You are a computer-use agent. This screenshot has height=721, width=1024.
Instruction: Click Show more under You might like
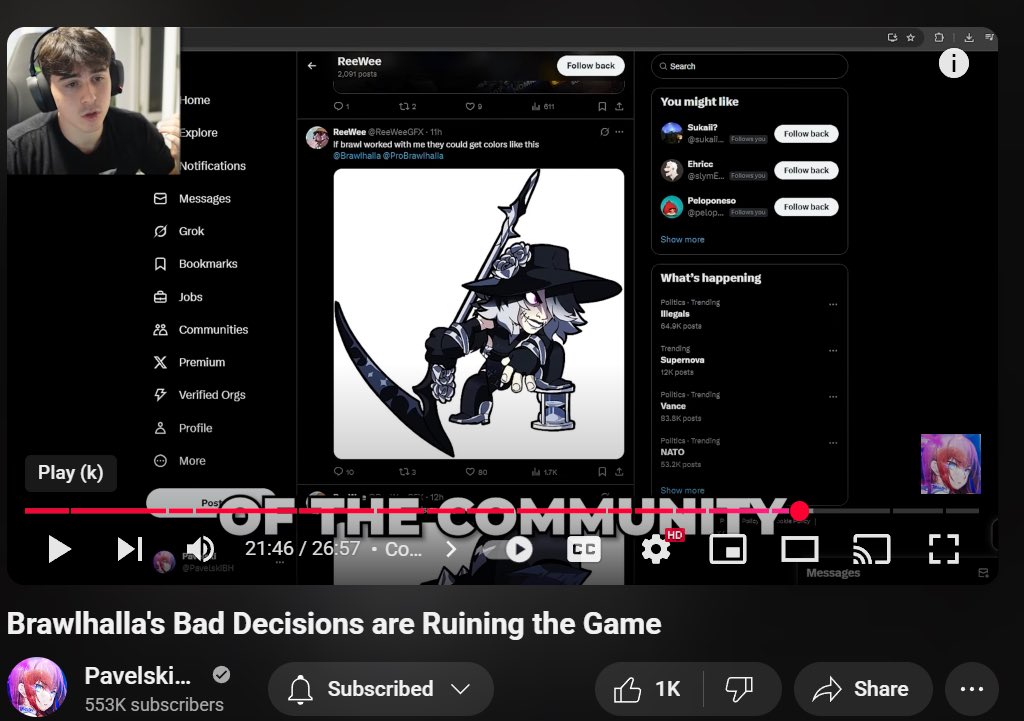click(682, 240)
